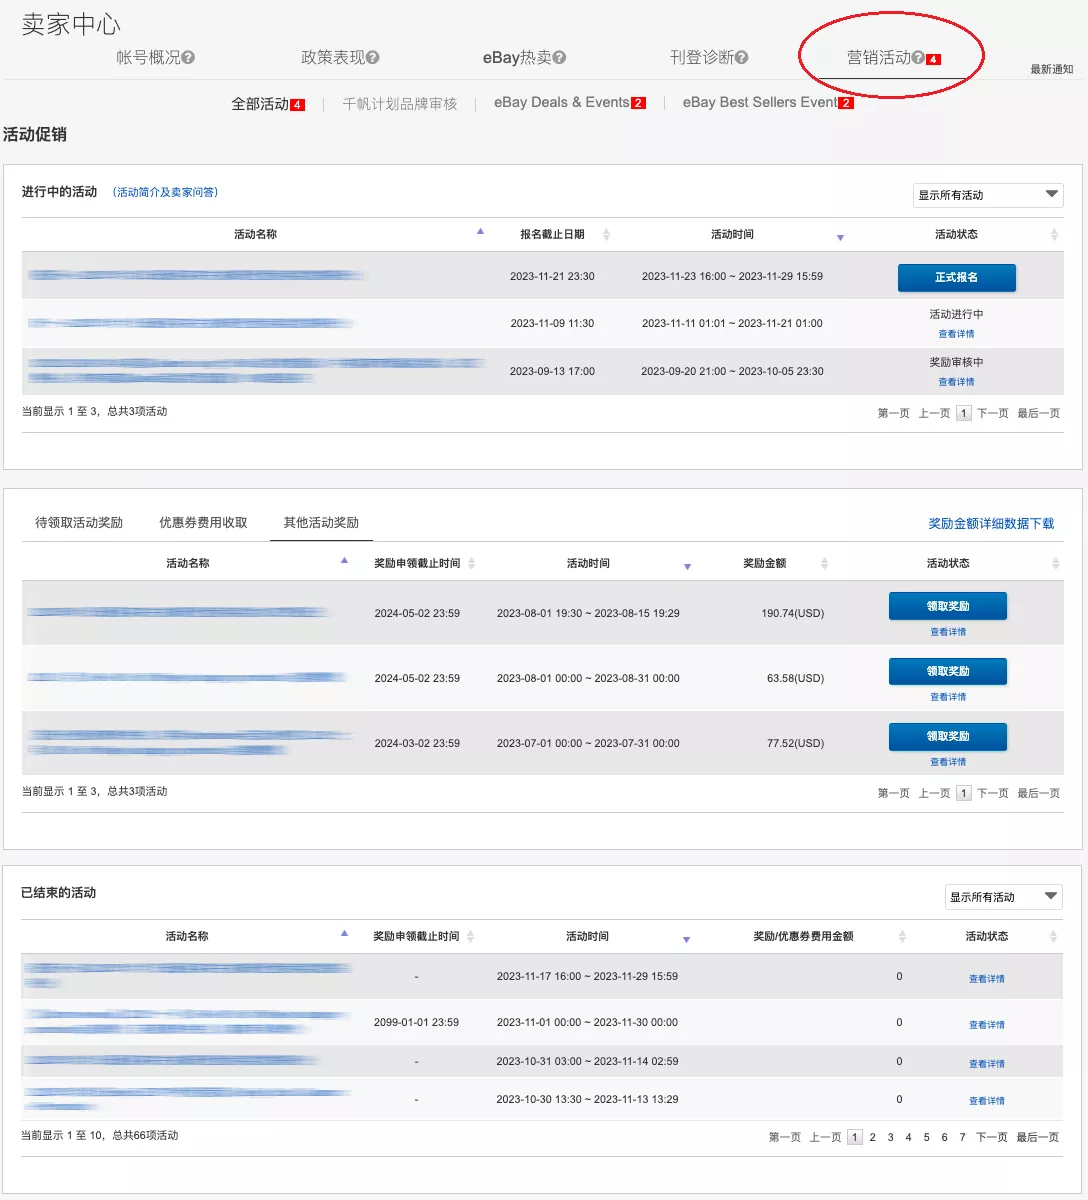Click 领取奖励 for the 190.74 USD reward
Viewport: 1088px width, 1200px height.
click(x=947, y=606)
